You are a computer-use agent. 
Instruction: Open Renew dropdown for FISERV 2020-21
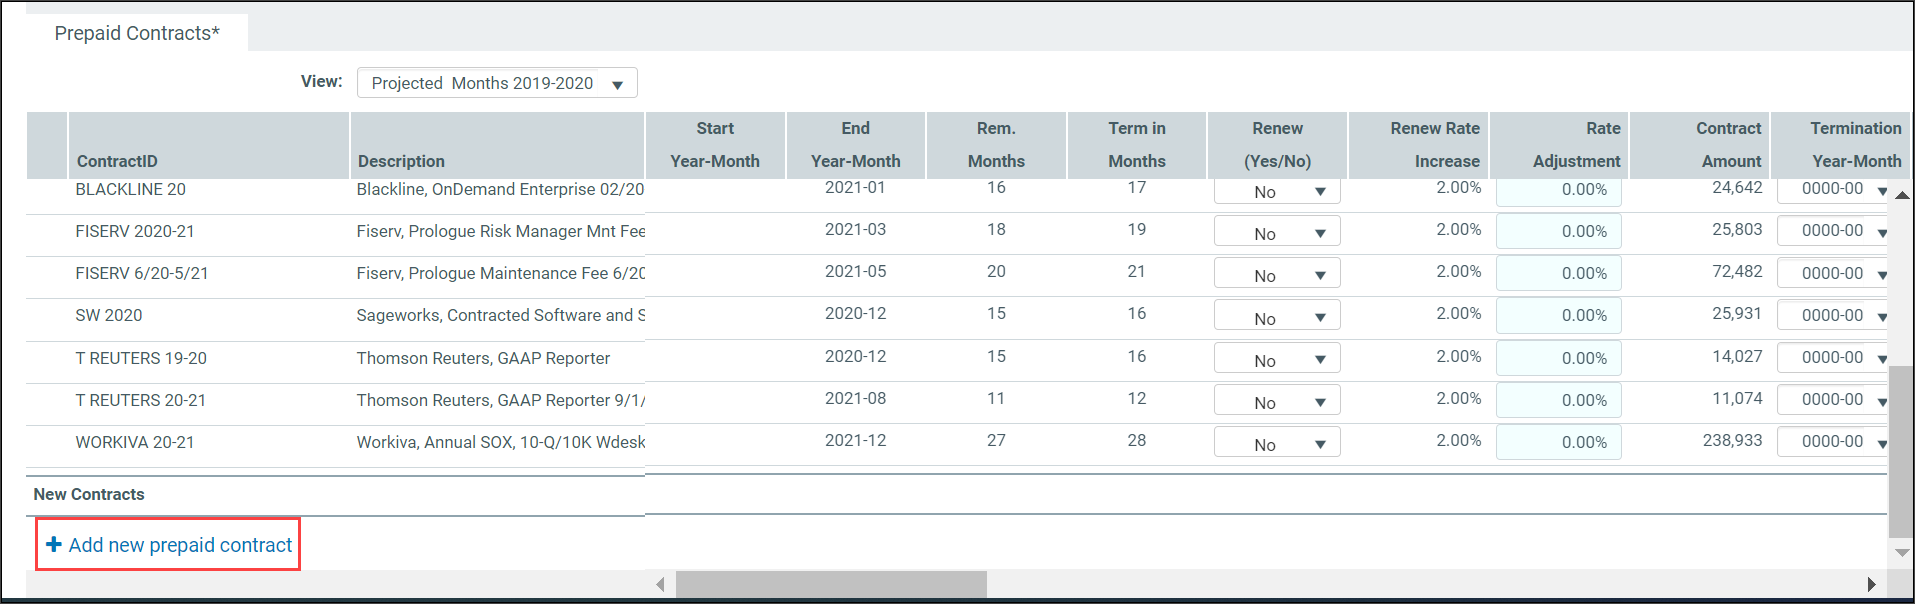click(x=1277, y=233)
